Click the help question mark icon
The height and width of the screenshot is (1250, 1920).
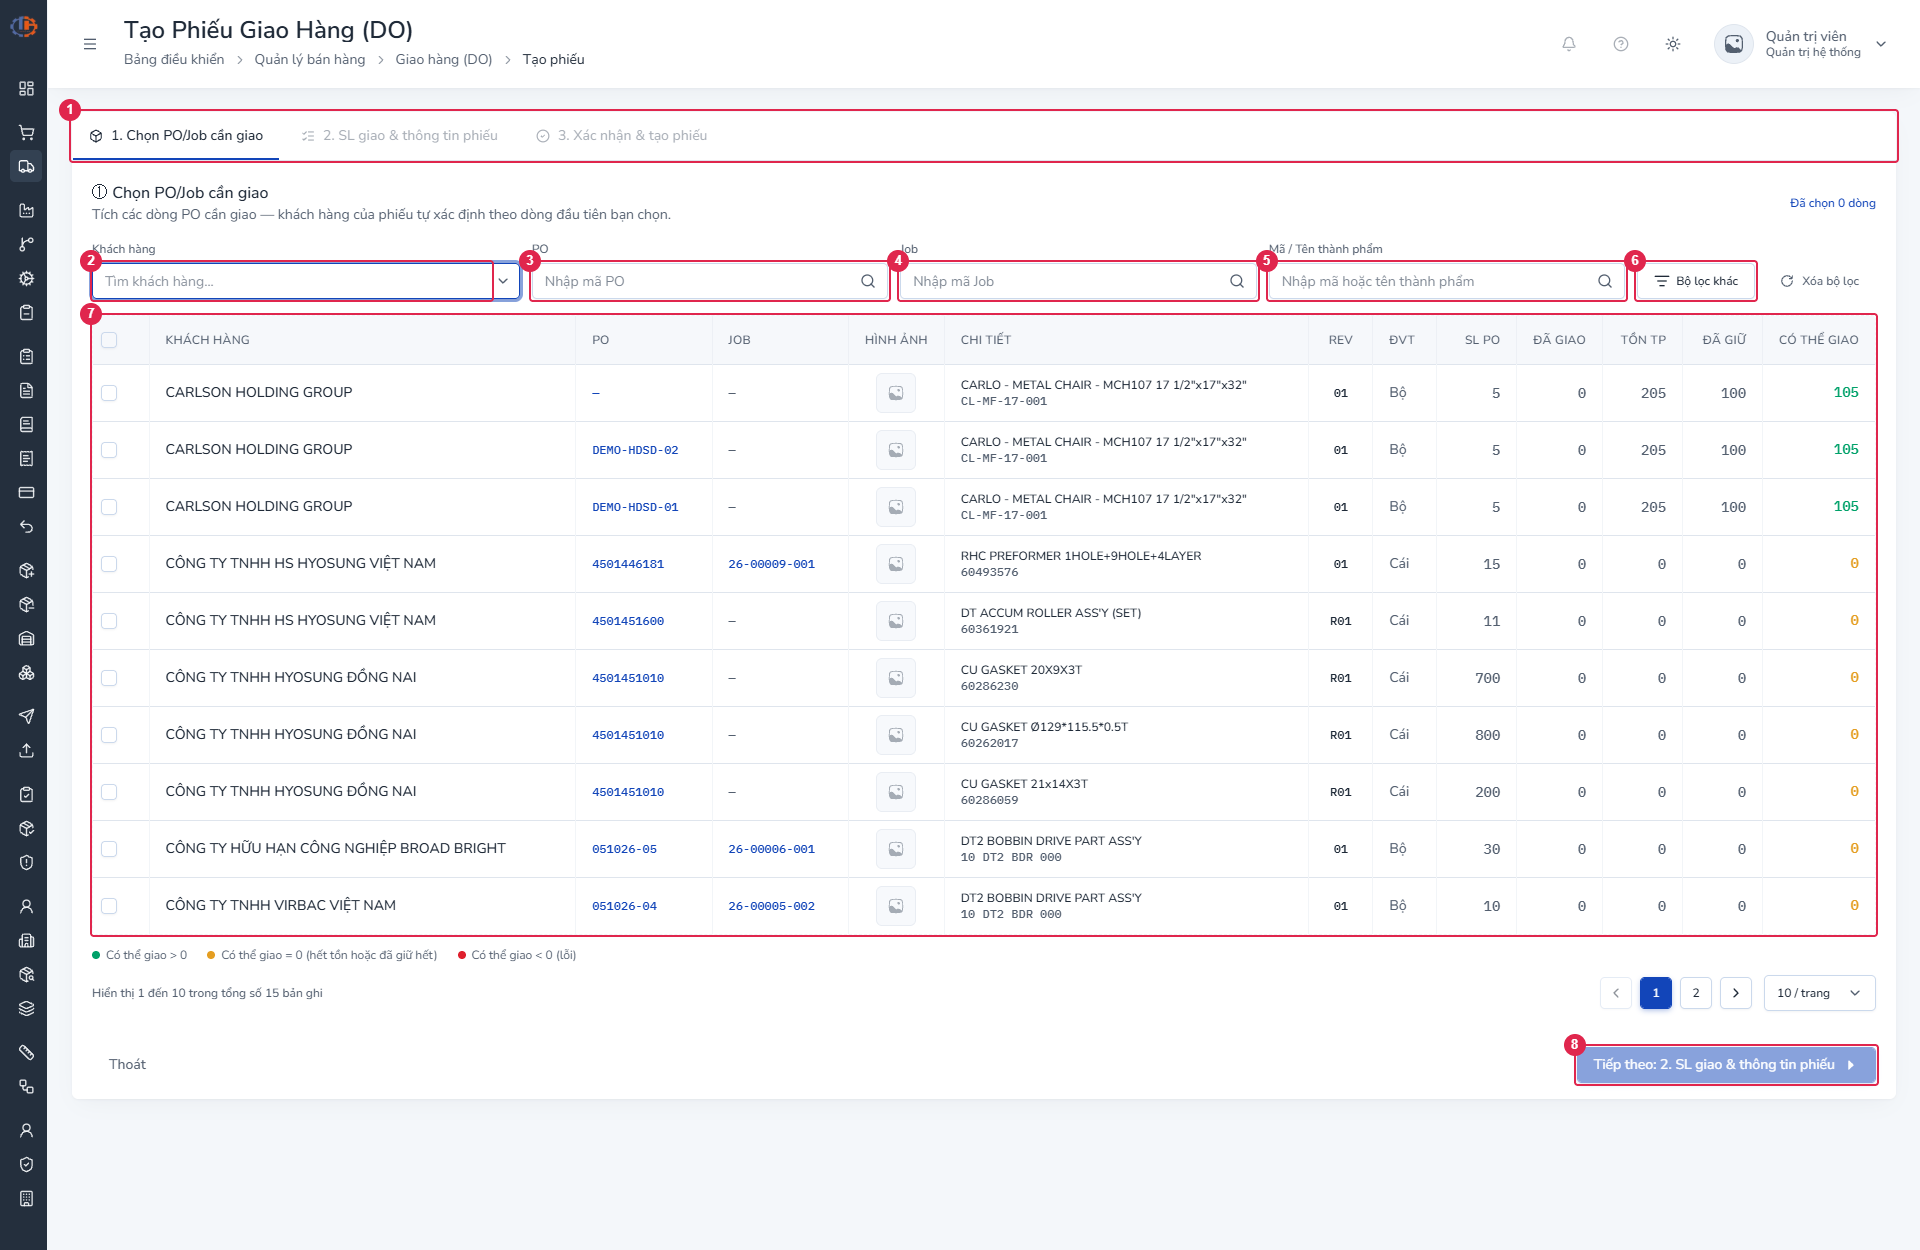(x=1621, y=44)
